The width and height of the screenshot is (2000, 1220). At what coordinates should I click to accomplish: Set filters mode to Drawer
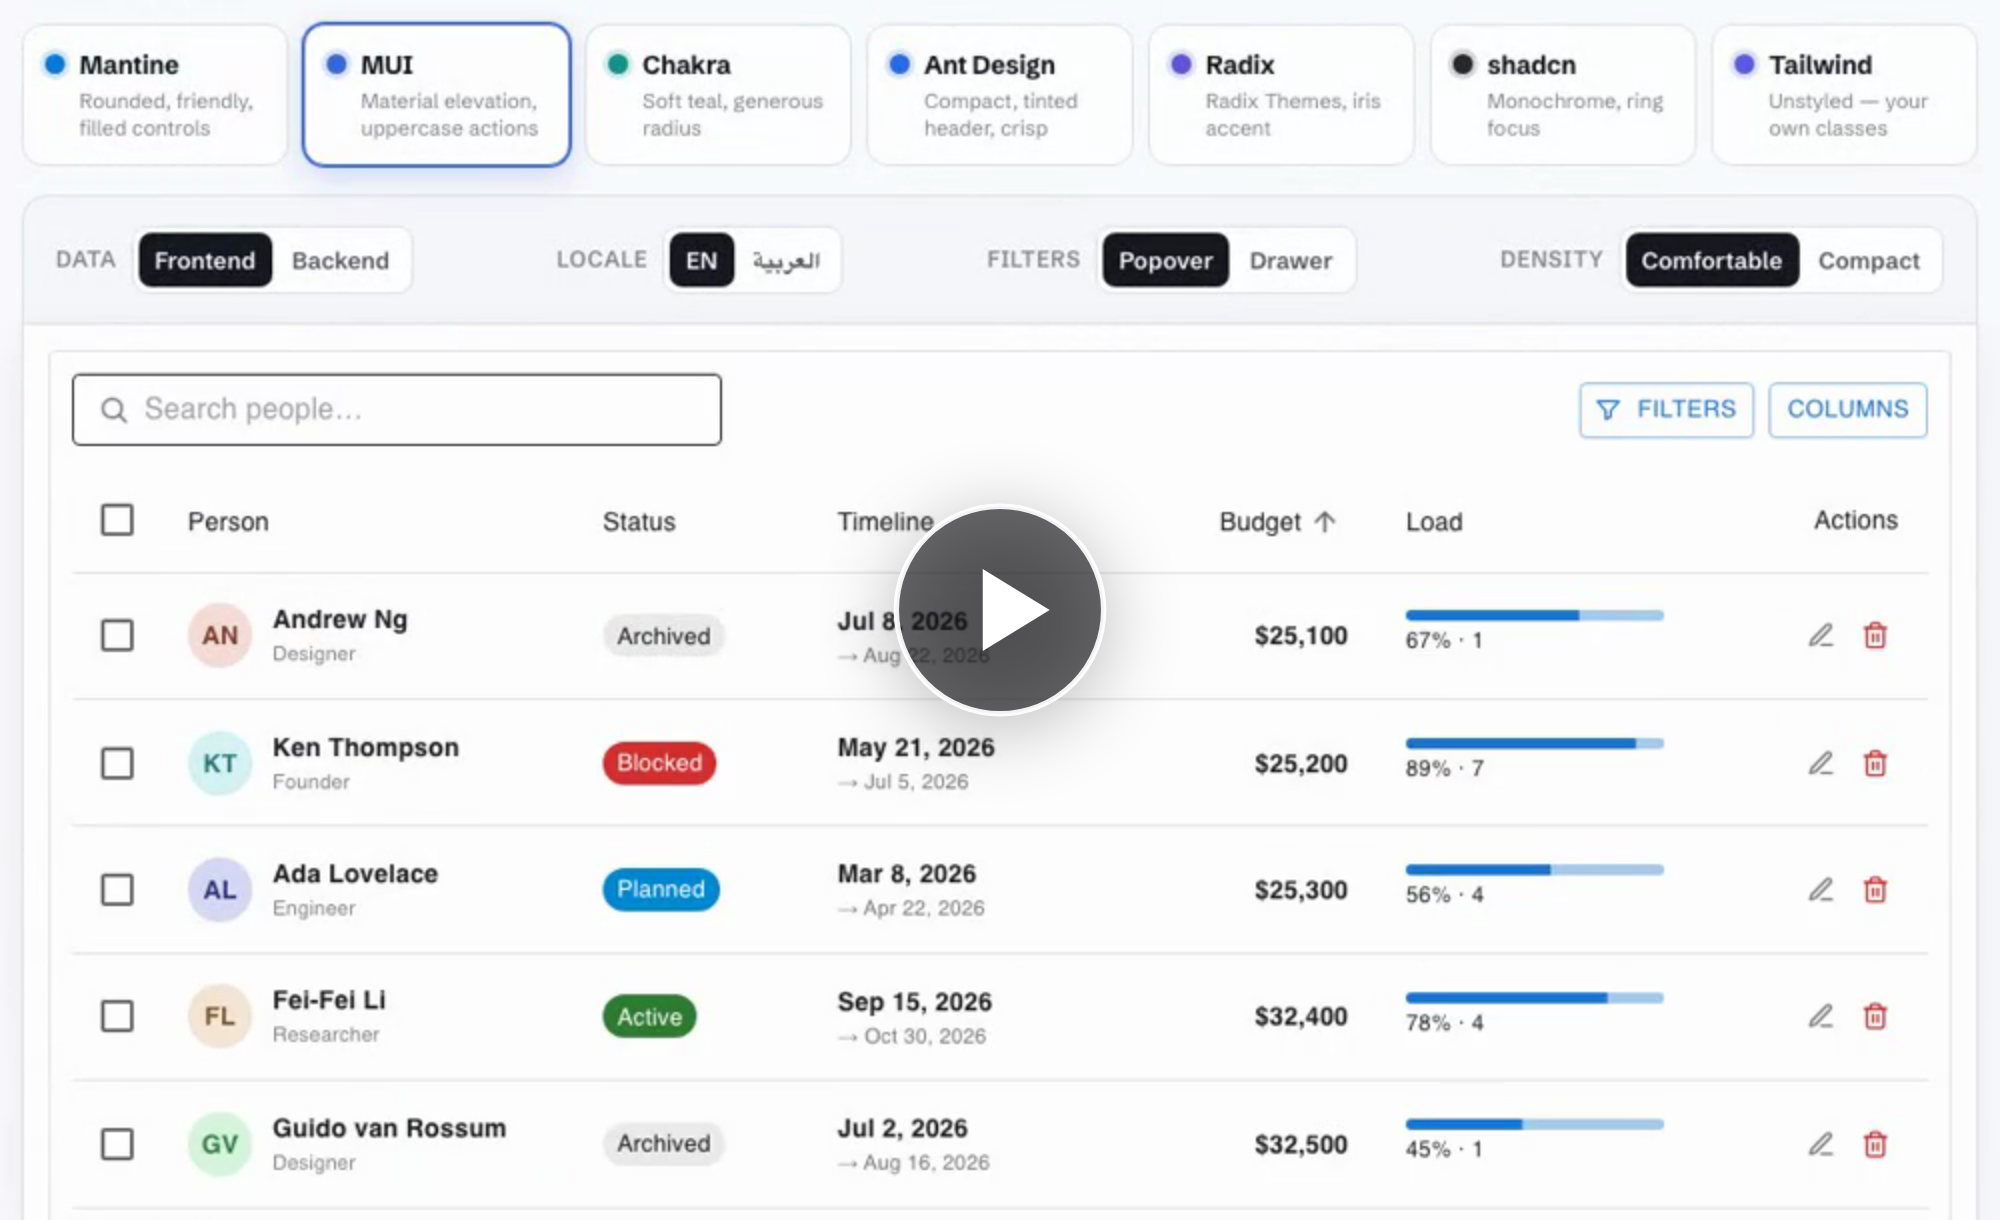tap(1290, 260)
